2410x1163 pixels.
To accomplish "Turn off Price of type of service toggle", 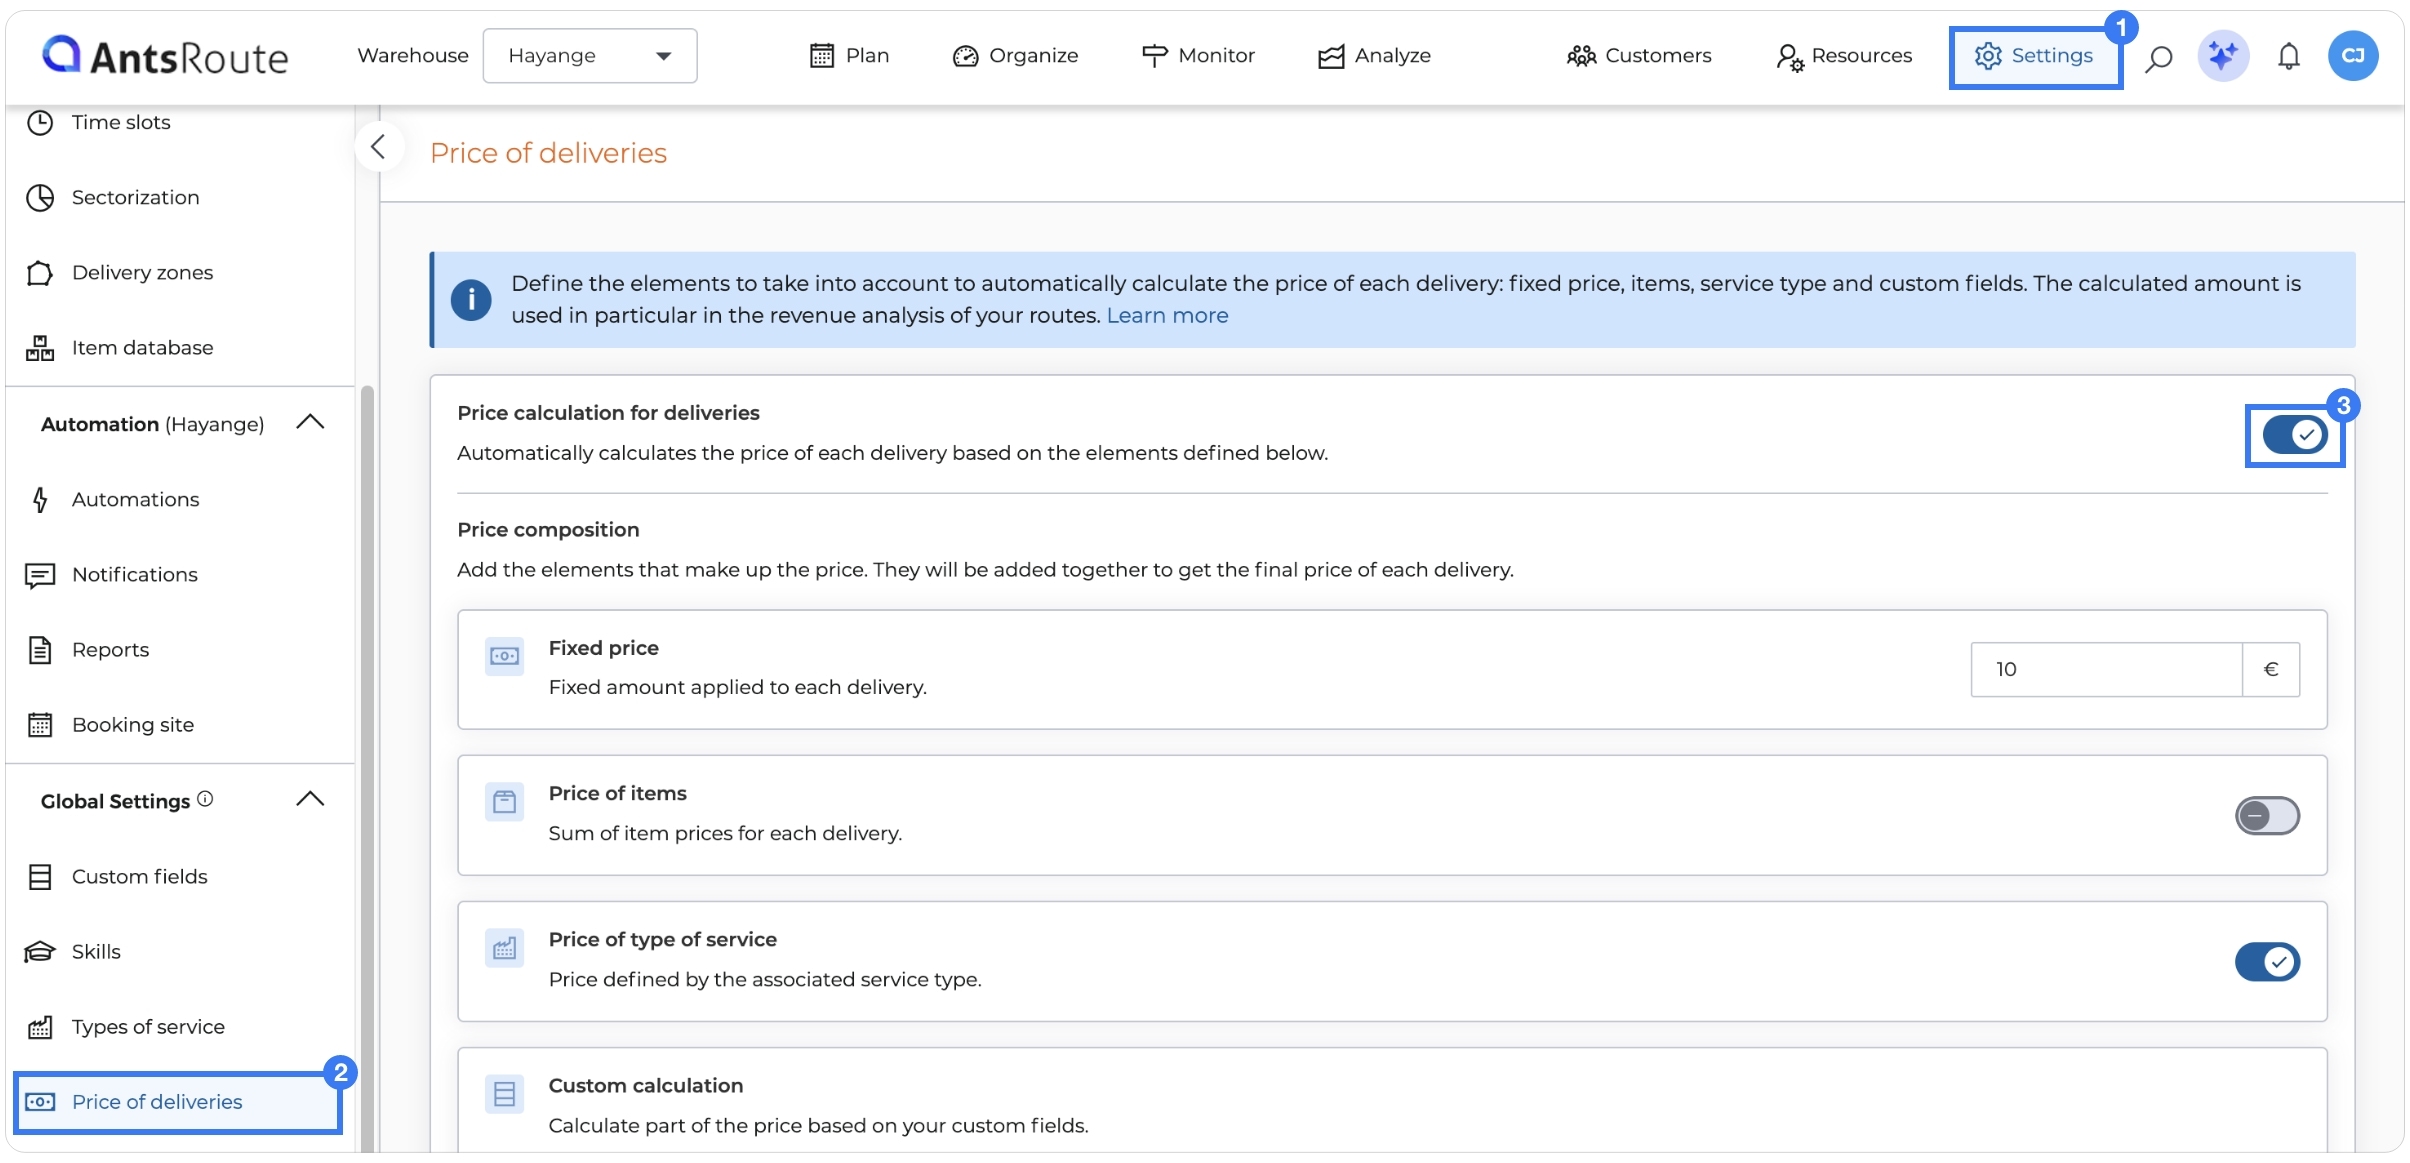I will (x=2267, y=962).
